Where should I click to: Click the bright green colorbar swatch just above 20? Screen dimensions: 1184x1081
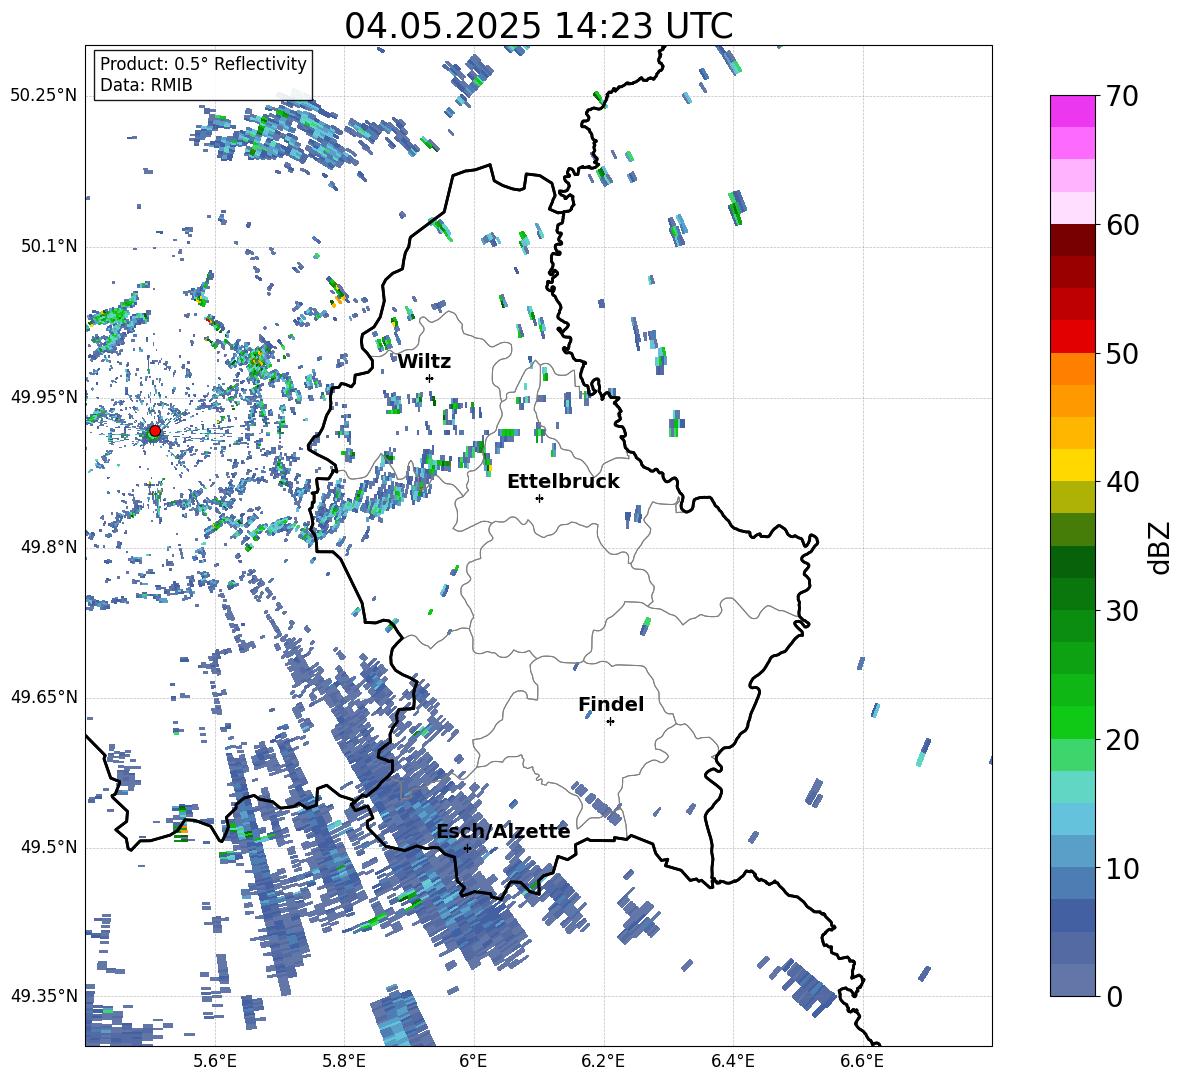coord(1072,722)
